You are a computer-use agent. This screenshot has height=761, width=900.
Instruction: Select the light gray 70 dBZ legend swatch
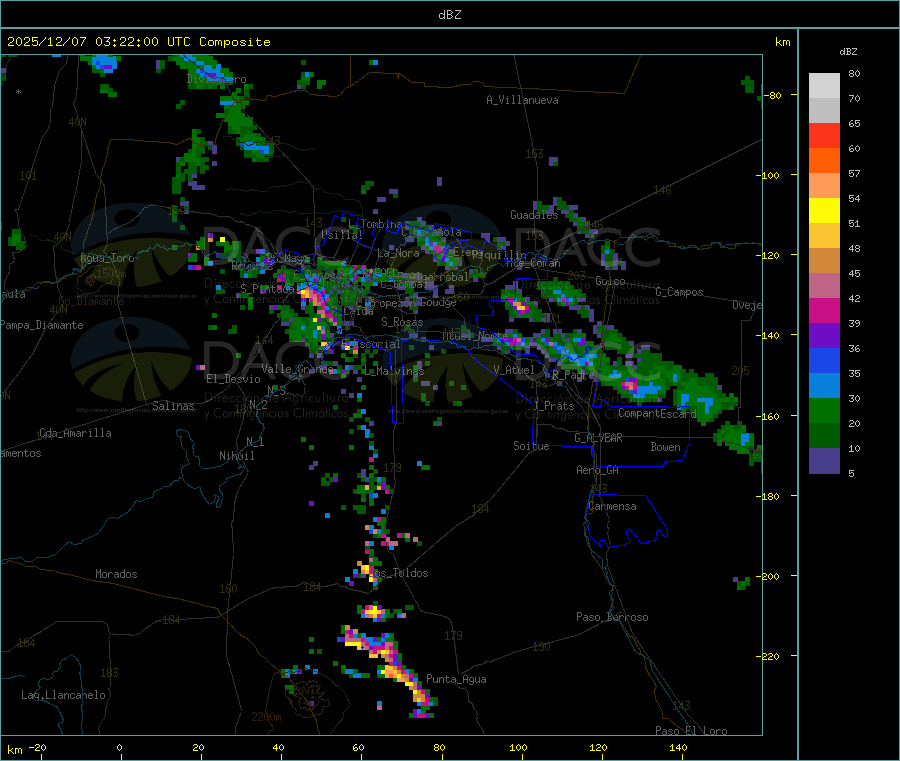(824, 86)
